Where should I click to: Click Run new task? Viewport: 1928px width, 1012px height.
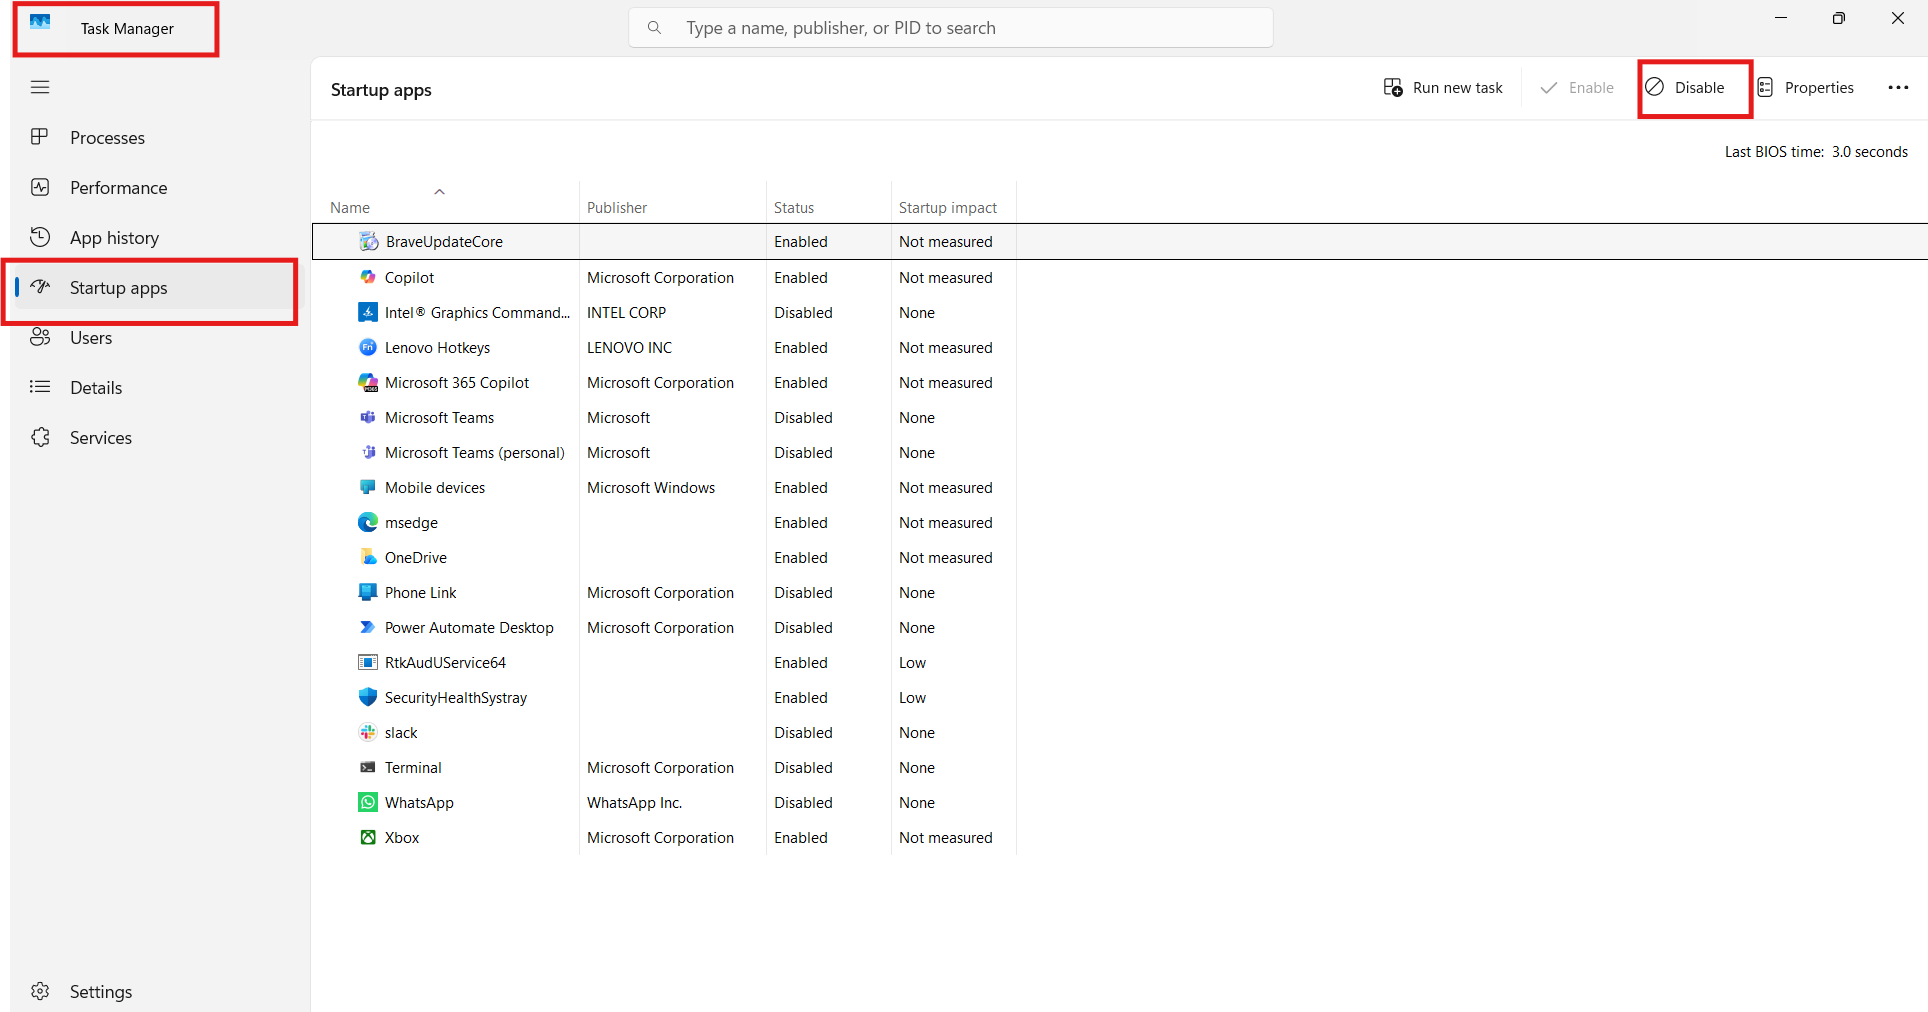(1443, 87)
